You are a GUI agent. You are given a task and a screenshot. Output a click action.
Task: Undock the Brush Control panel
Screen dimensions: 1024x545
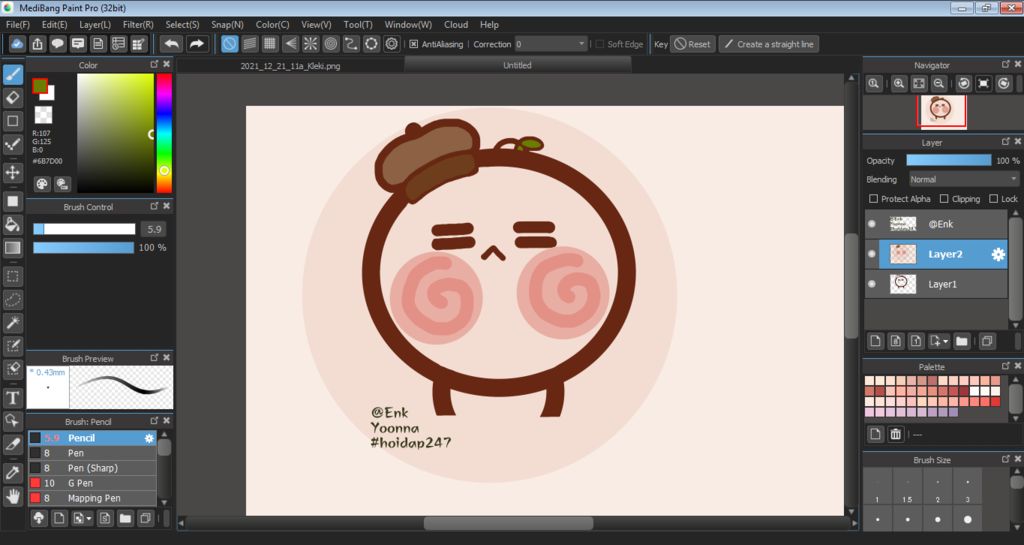pos(154,206)
